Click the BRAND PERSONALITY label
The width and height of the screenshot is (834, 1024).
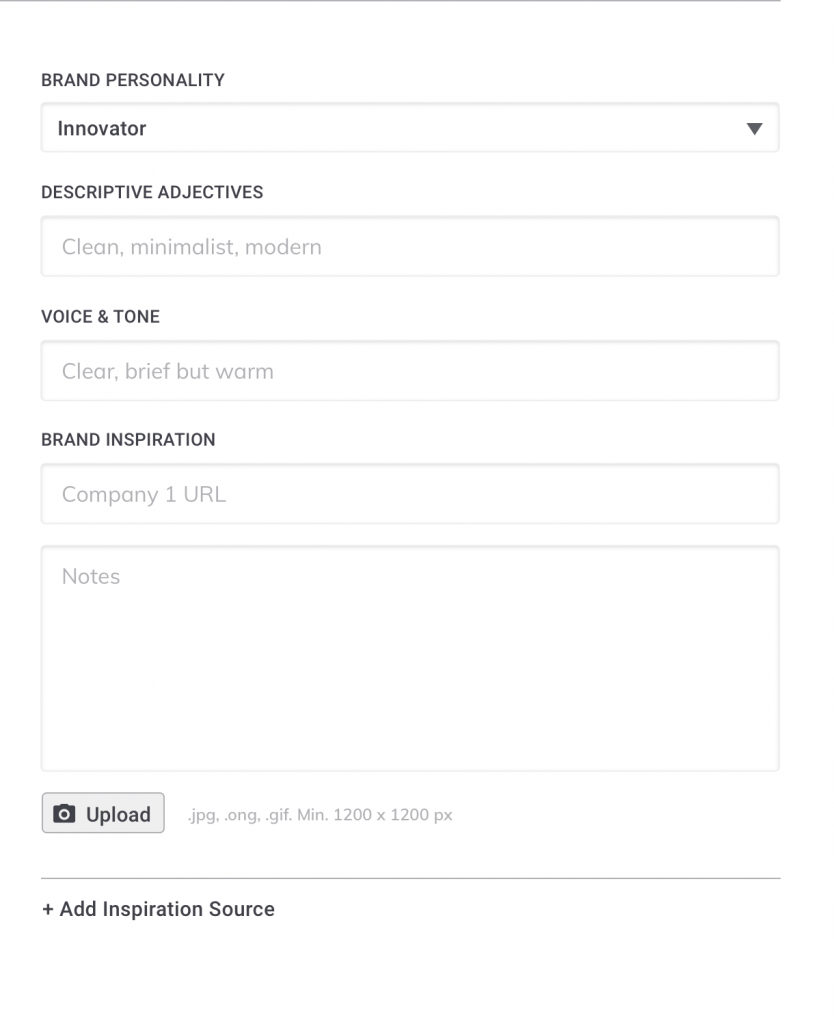133,80
